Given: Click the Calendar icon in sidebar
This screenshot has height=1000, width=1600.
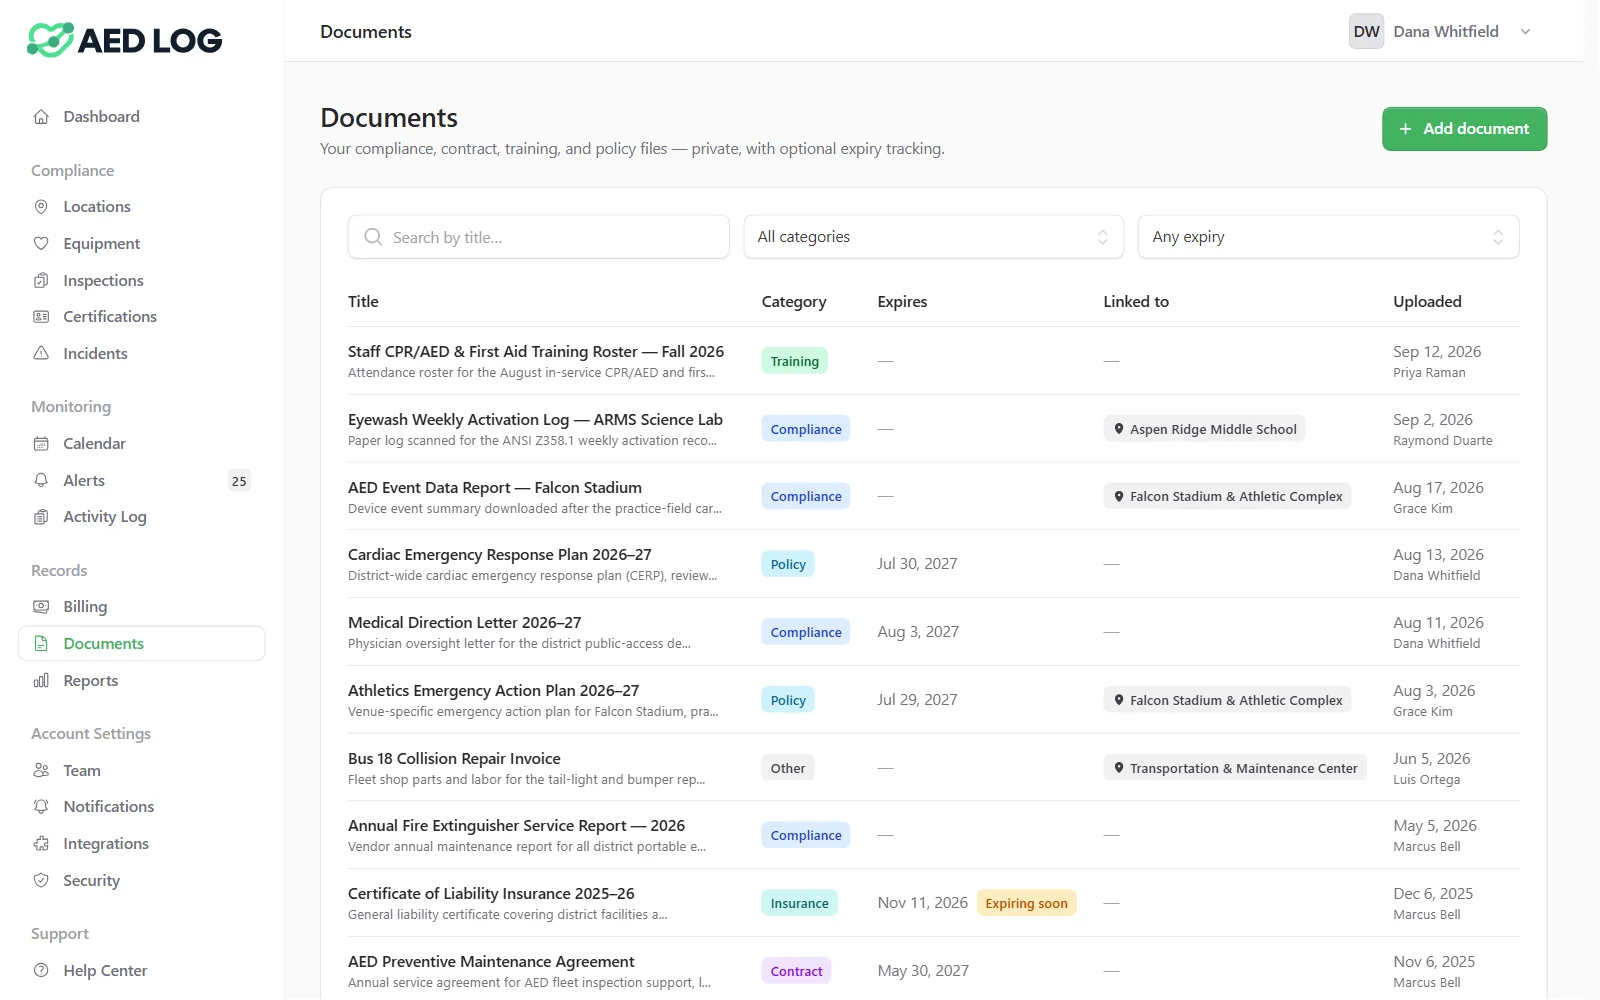Looking at the screenshot, I should [41, 444].
